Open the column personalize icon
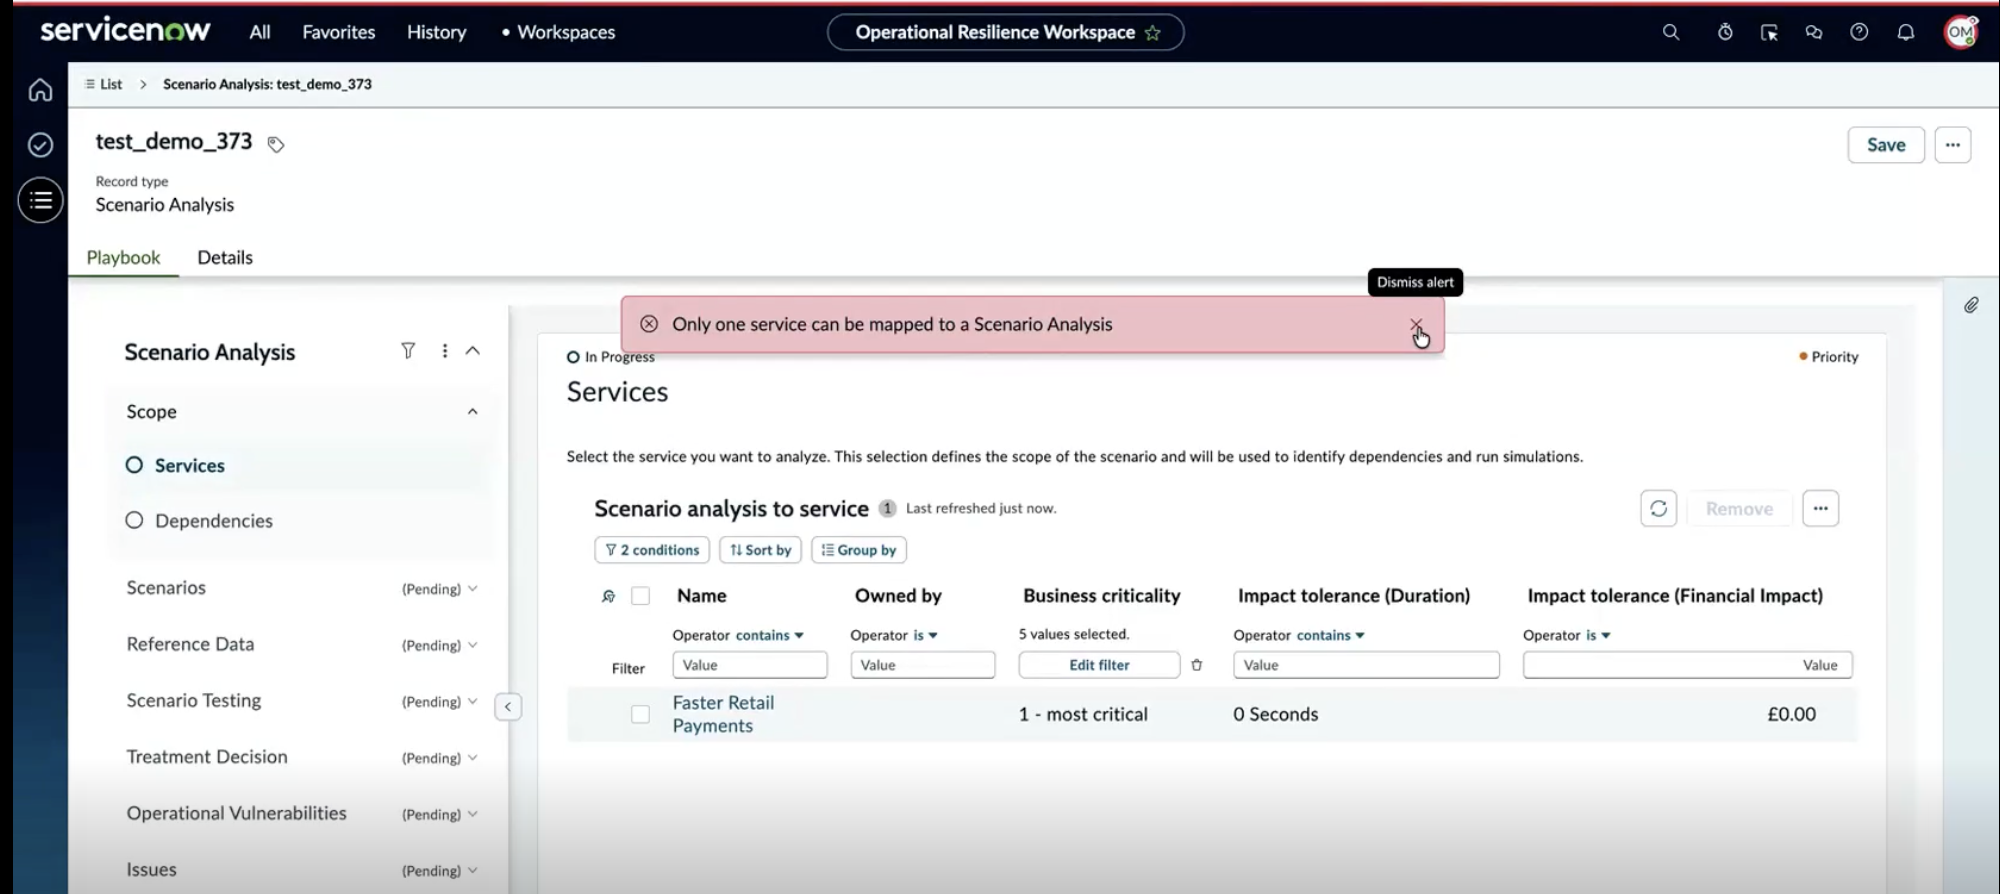Viewport: 2000px width, 894px height. click(x=608, y=596)
